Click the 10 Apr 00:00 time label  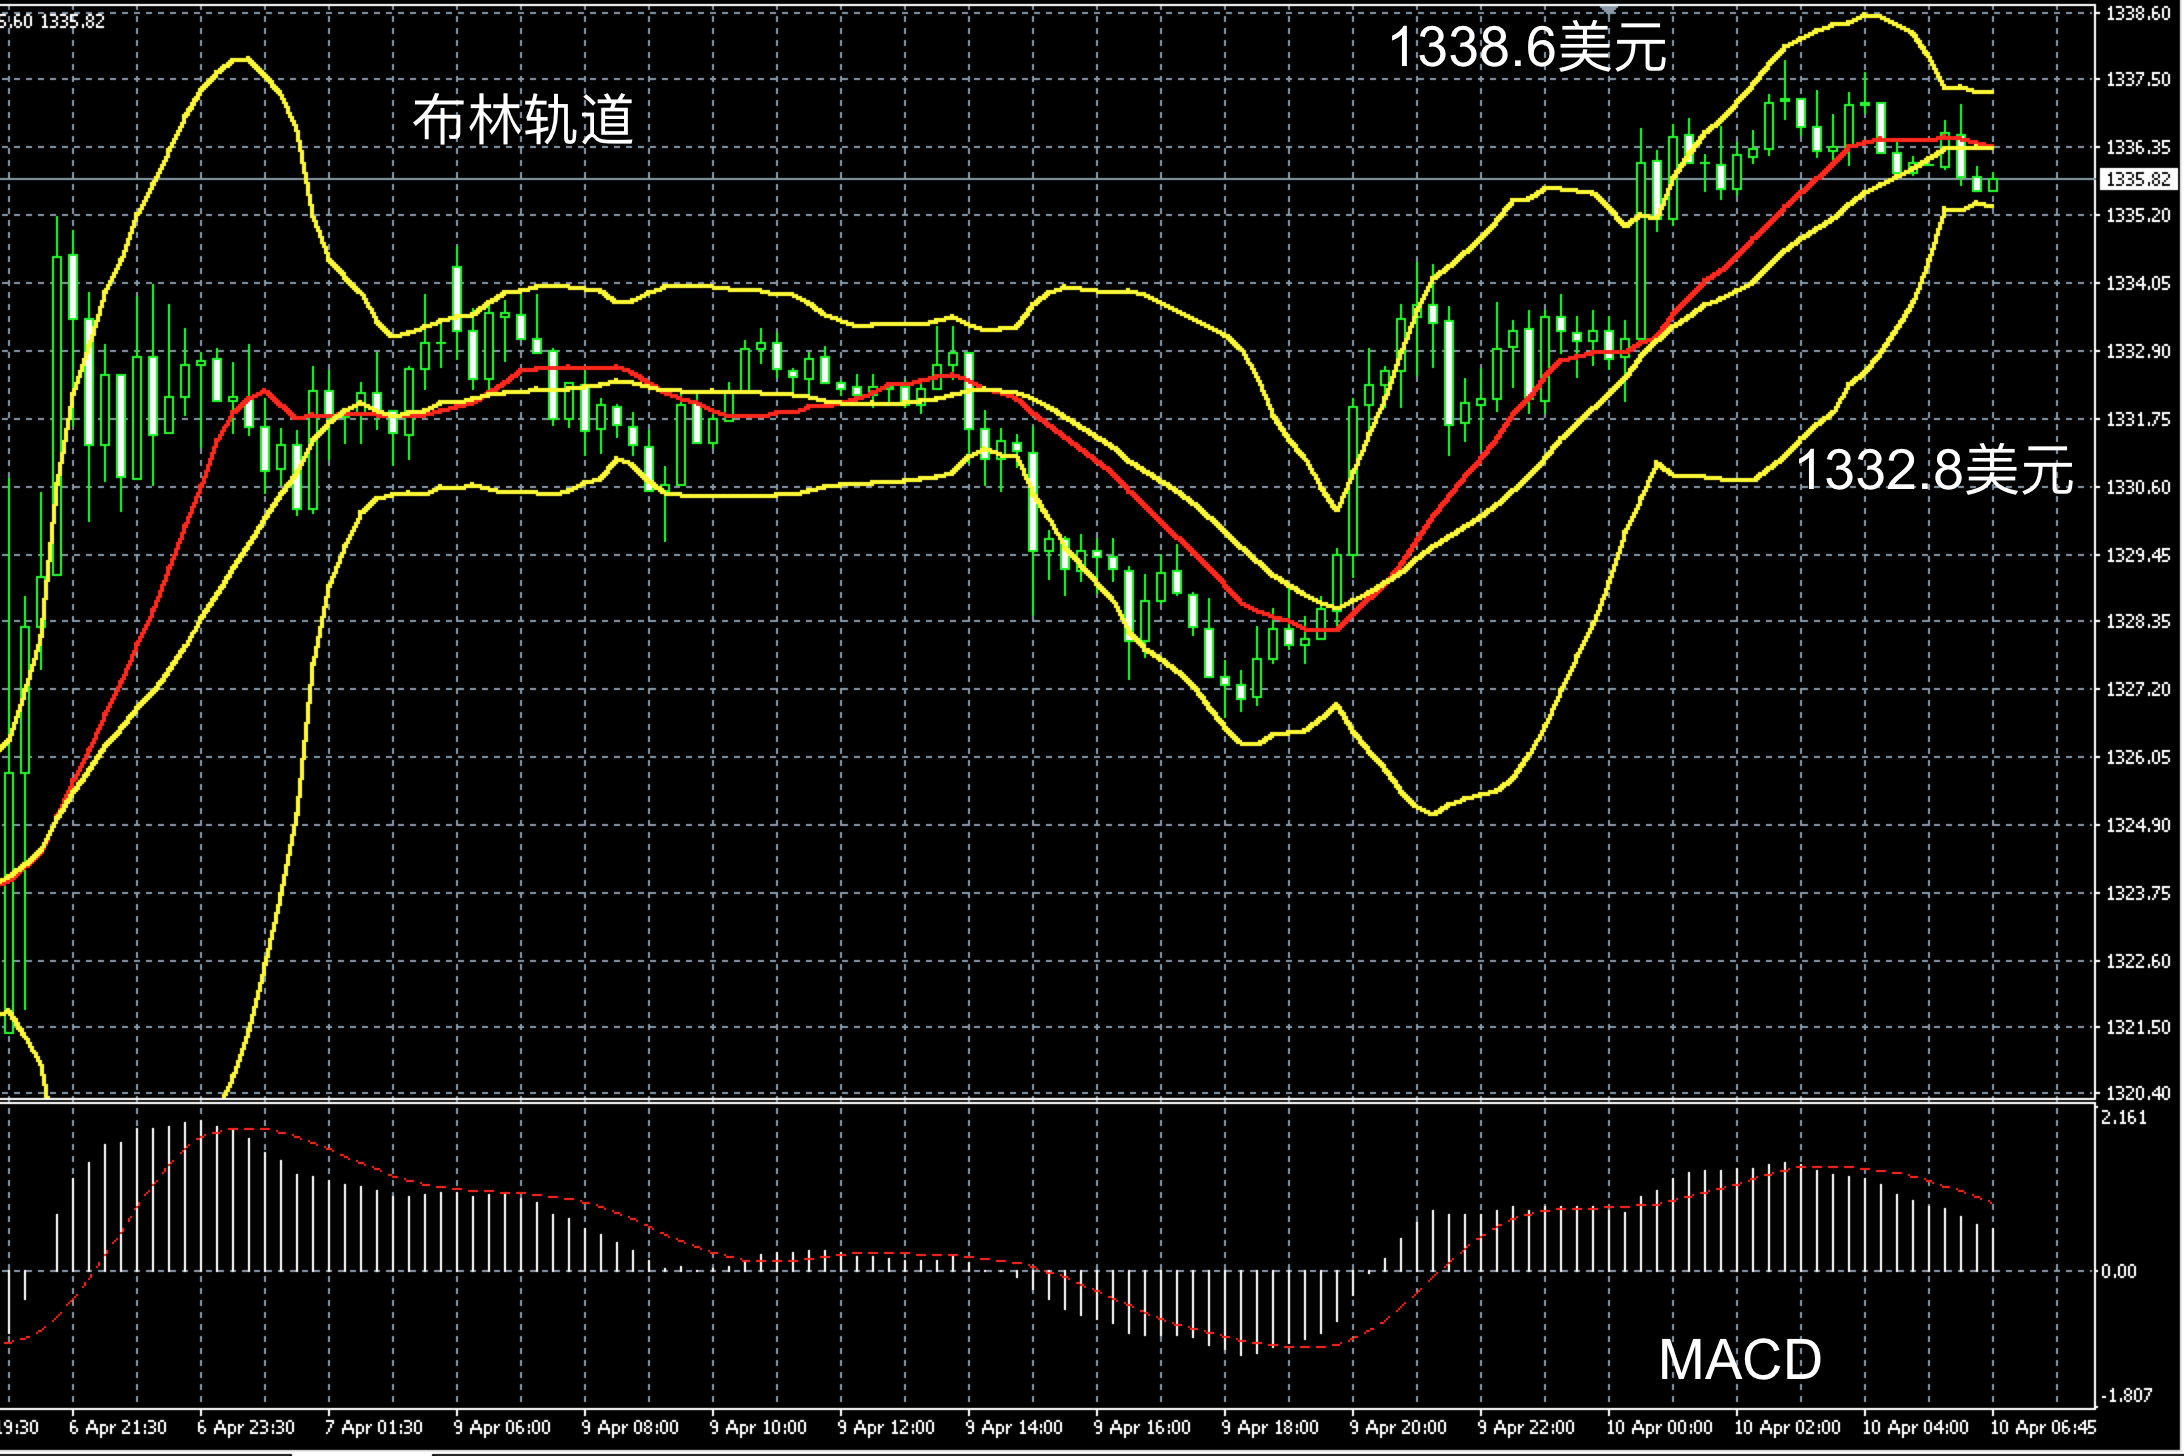(x=1658, y=1428)
